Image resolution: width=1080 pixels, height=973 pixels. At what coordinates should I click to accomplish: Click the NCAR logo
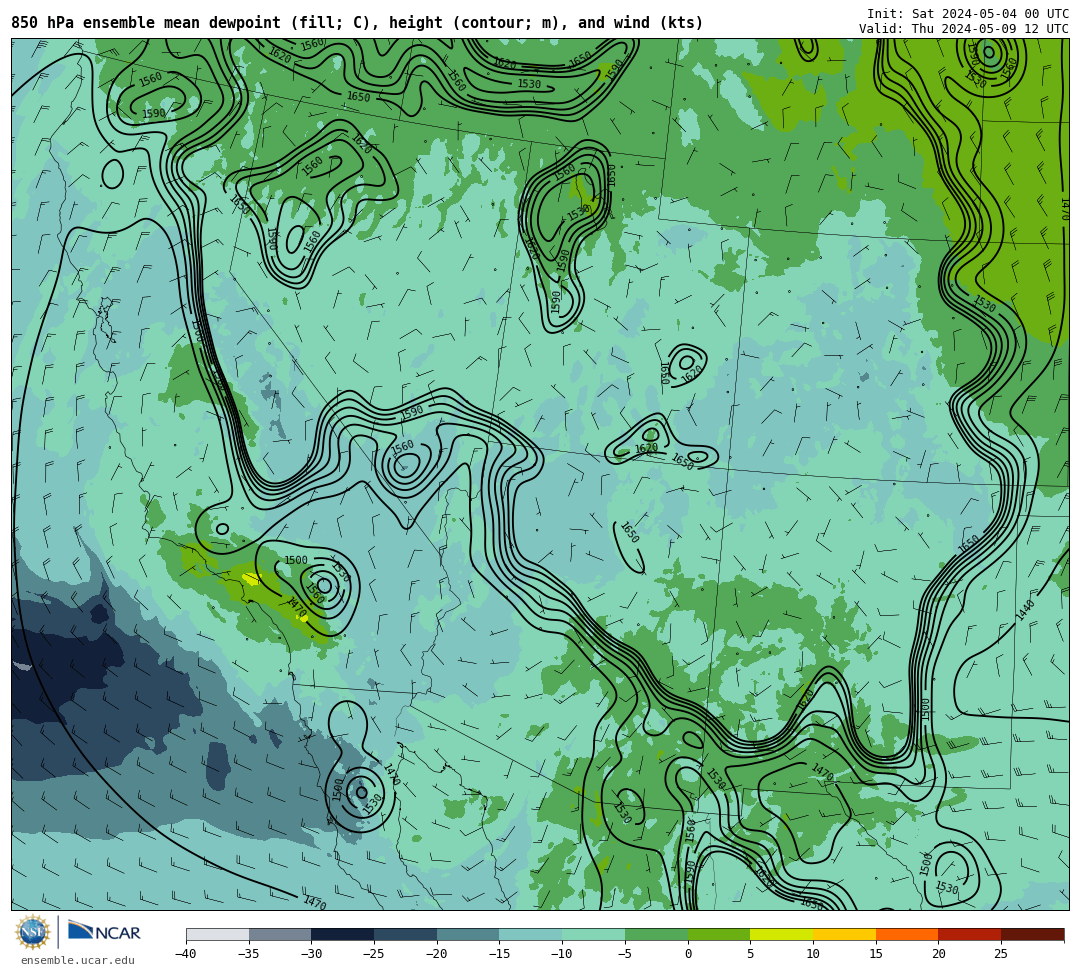click(104, 932)
